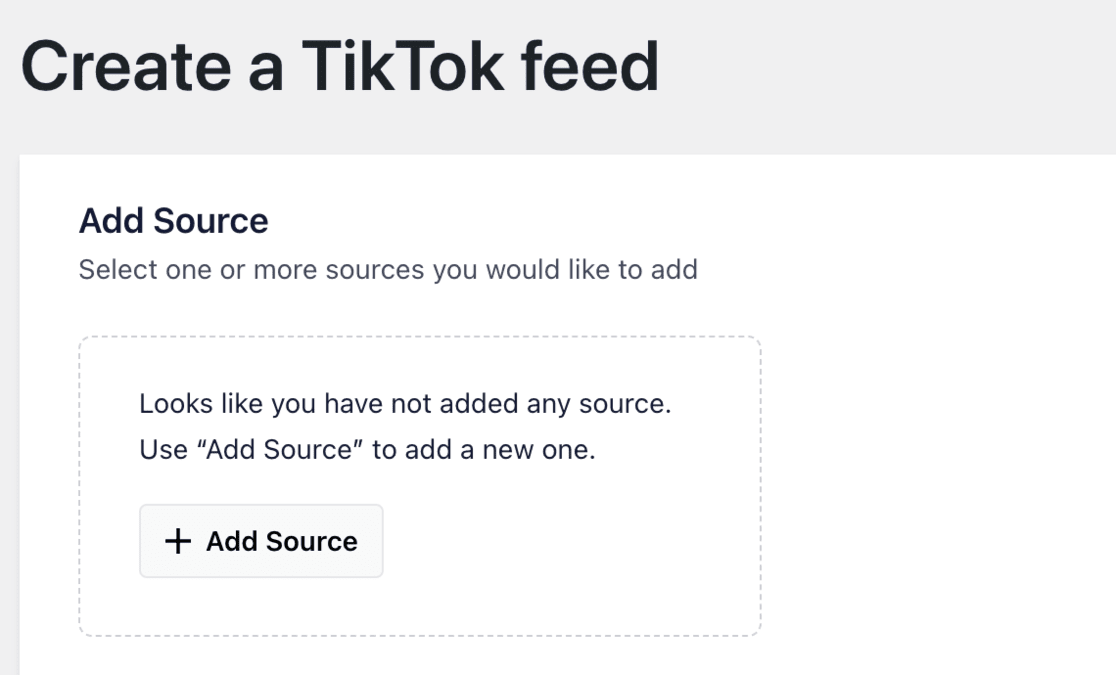Image resolution: width=1116 pixels, height=675 pixels.
Task: Click the Create a TikTok feed page heading
Action: click(341, 64)
